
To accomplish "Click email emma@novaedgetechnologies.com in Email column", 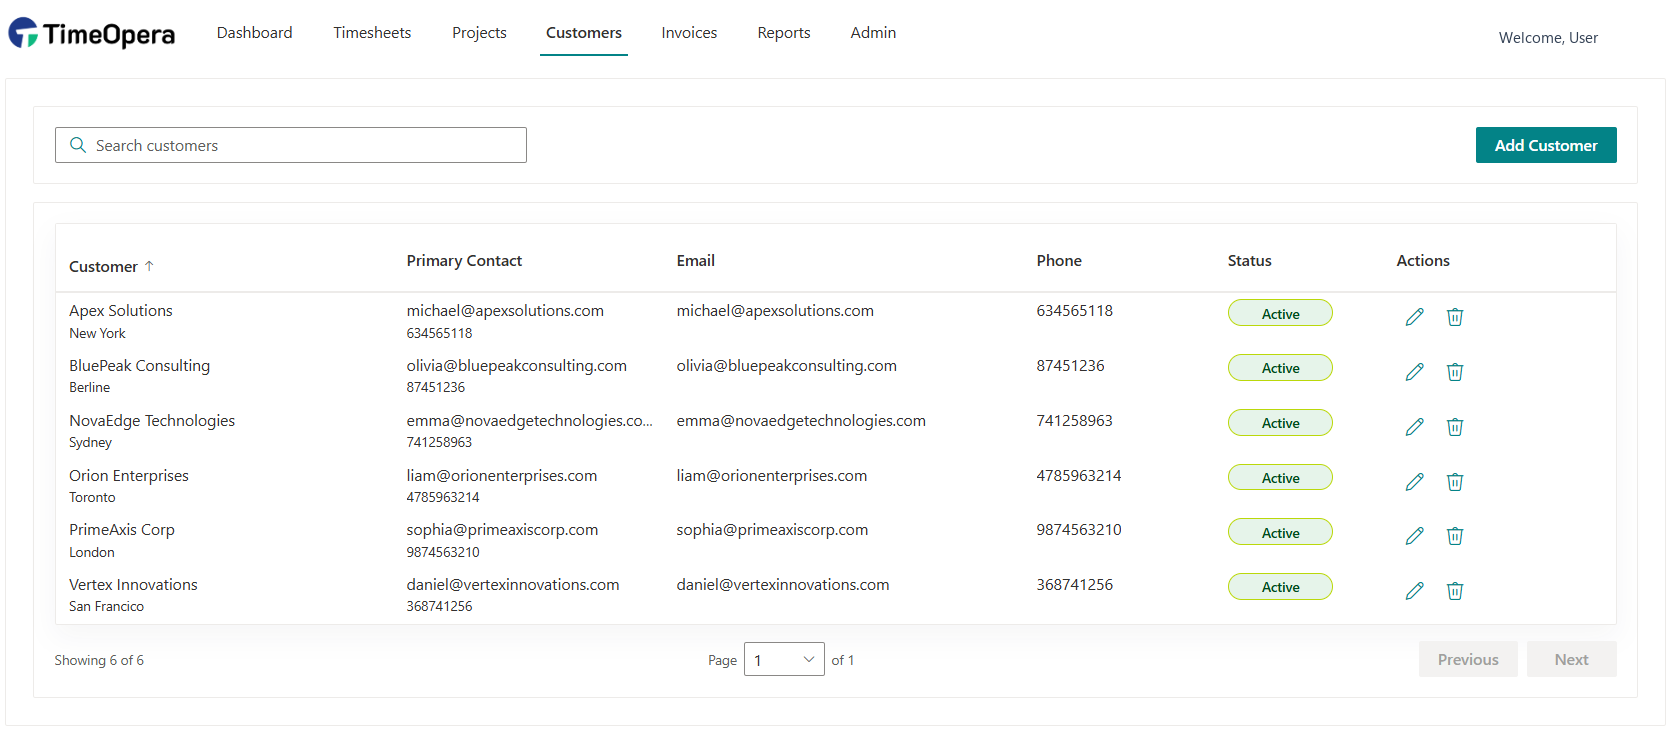I will pyautogui.click(x=801, y=421).
